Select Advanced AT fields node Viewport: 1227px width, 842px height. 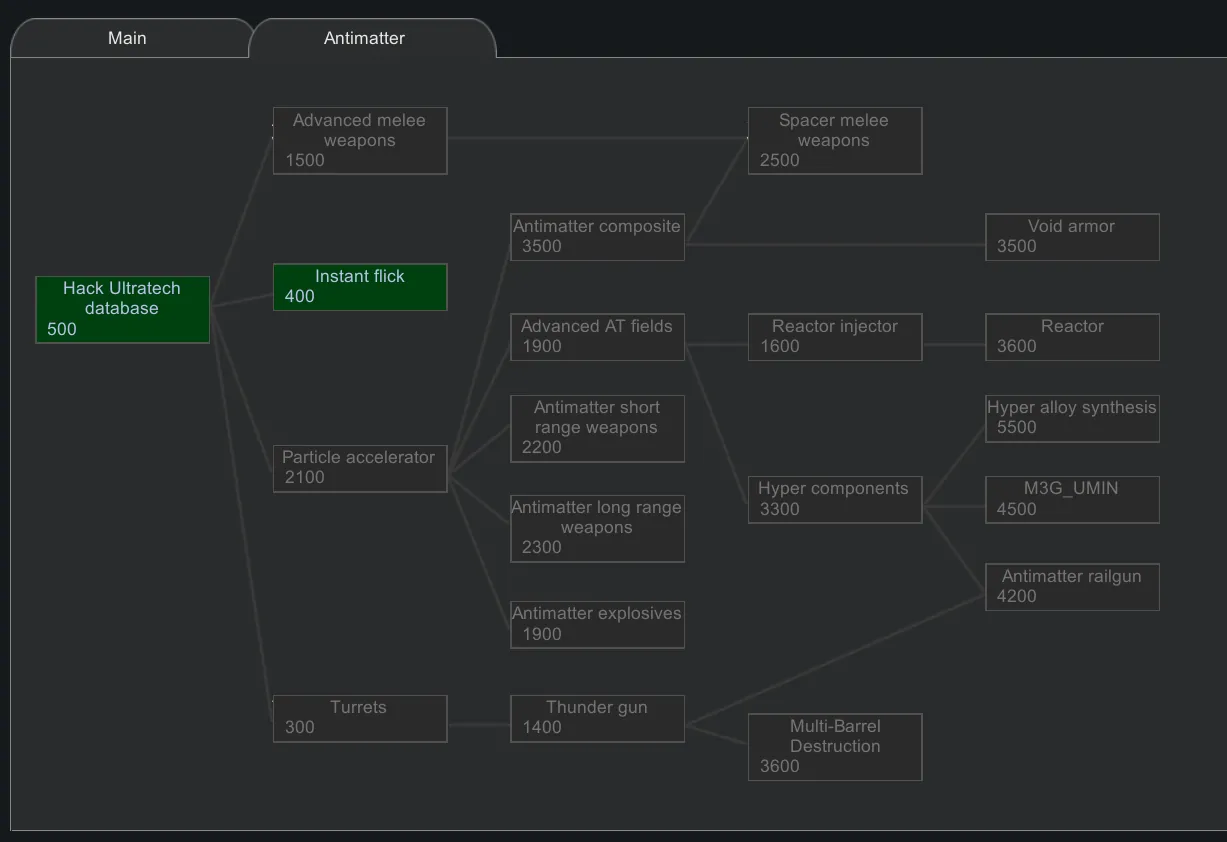[597, 337]
